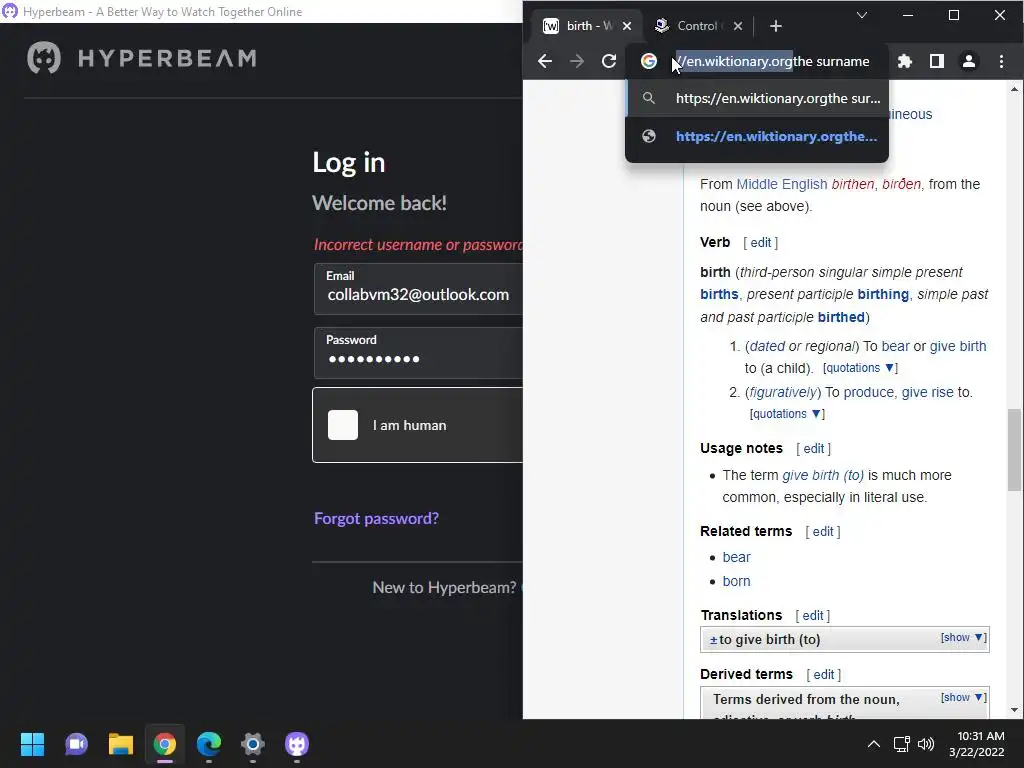Click Chrome's back arrow button

(545, 61)
